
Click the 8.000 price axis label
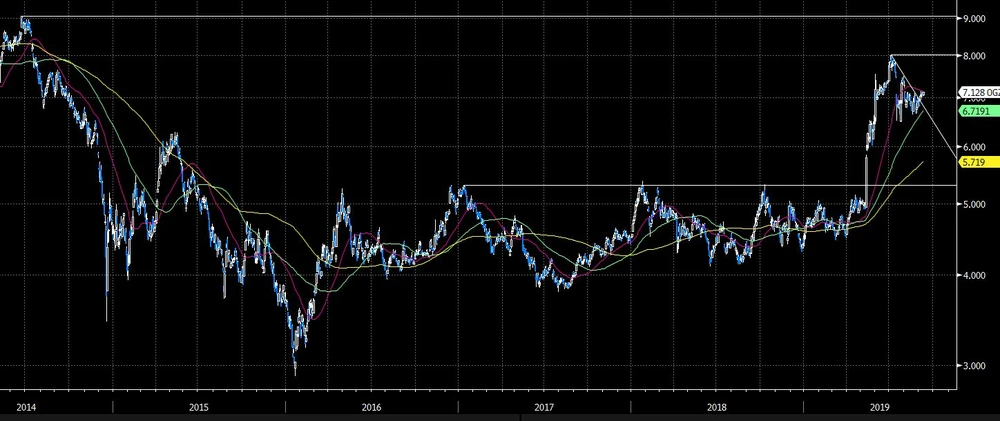[x=973, y=57]
